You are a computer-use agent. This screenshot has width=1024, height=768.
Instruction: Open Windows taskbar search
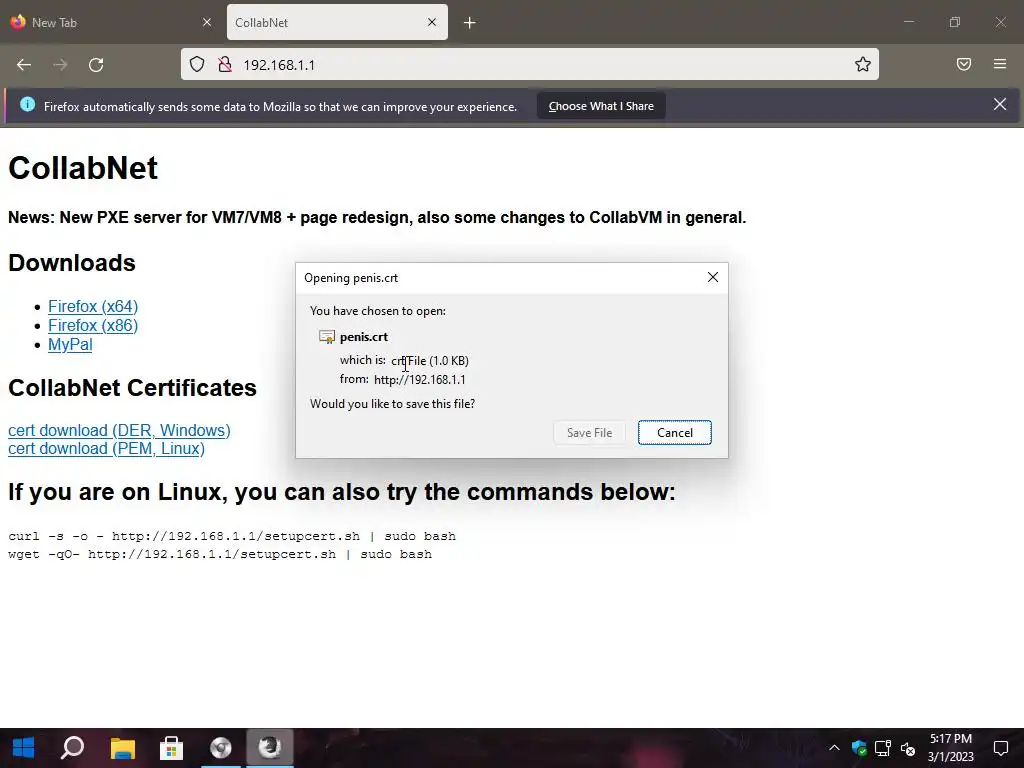point(72,747)
